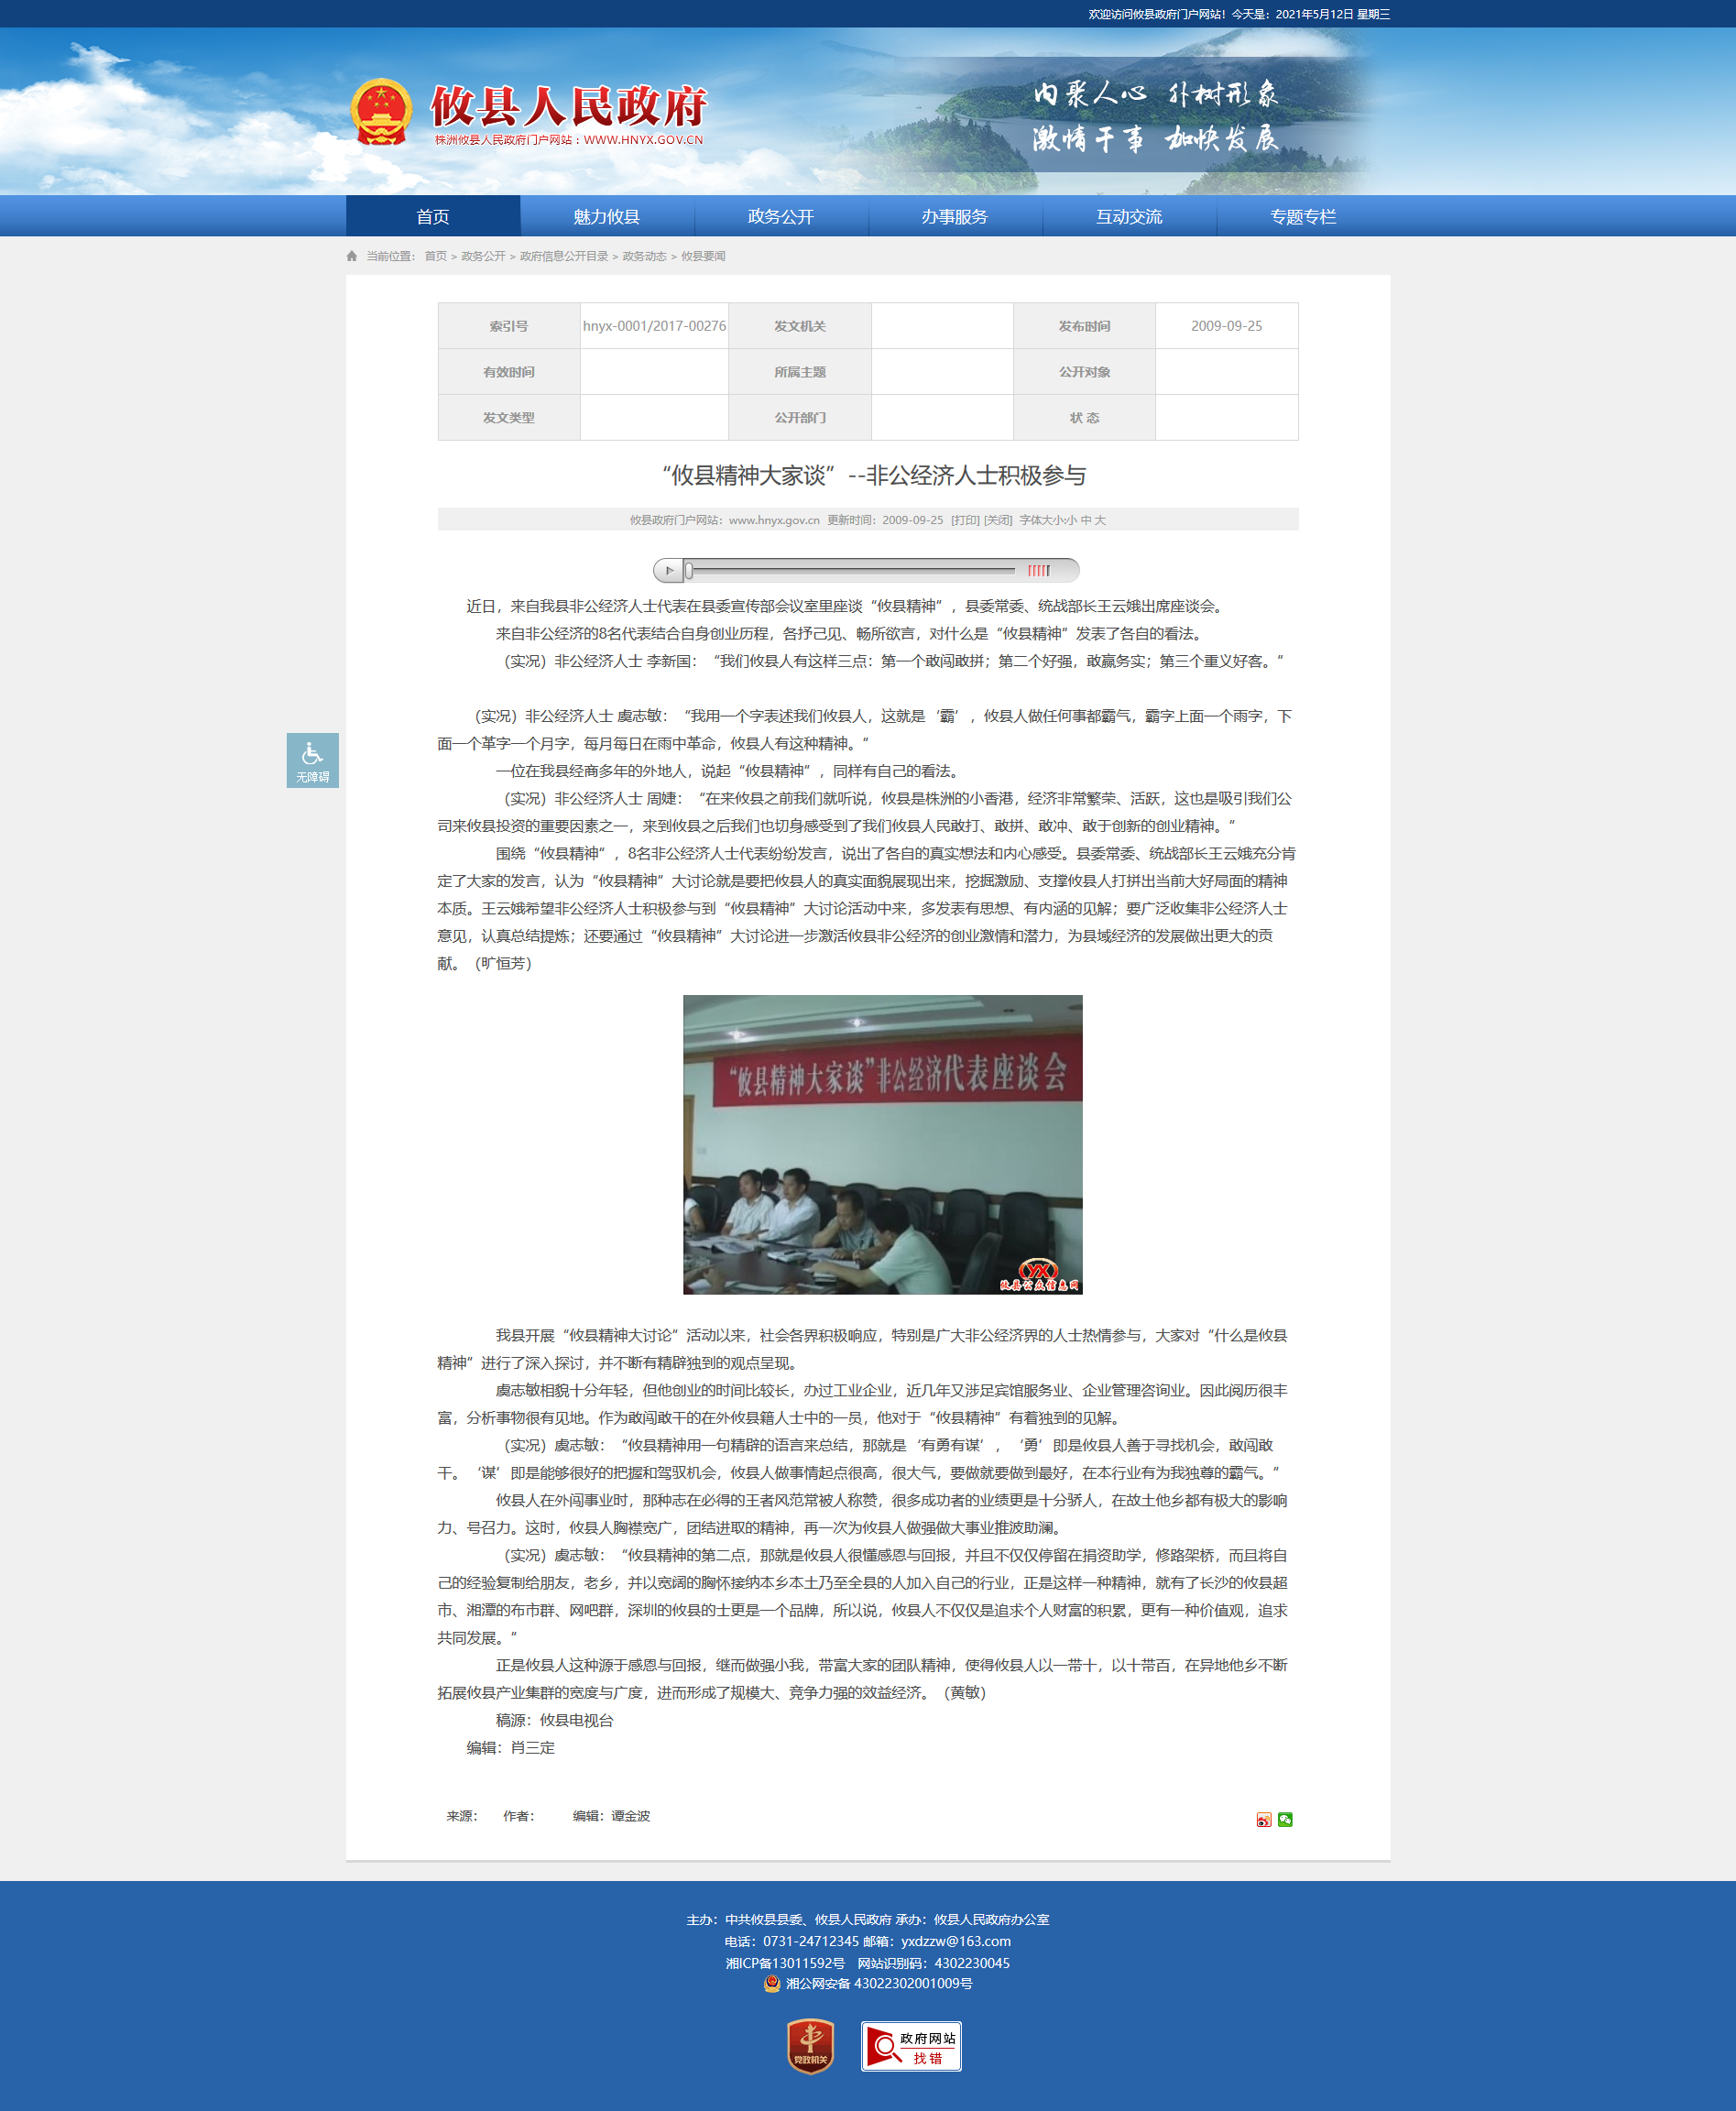Set font size to 大
Image resolution: width=1736 pixels, height=2111 pixels.
[x=1100, y=520]
